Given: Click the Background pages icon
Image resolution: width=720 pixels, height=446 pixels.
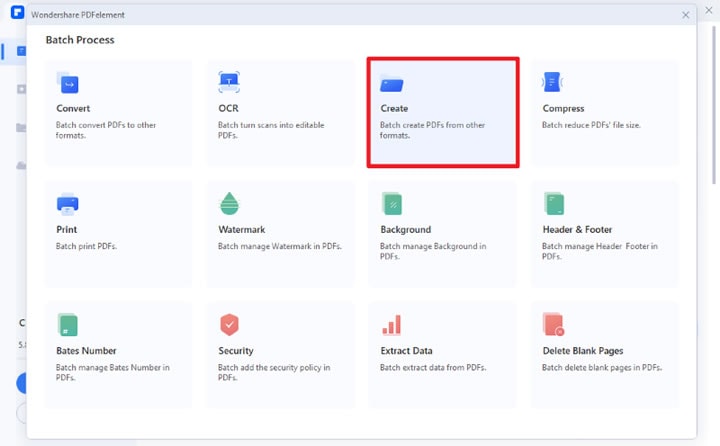Looking at the screenshot, I should click(392, 204).
